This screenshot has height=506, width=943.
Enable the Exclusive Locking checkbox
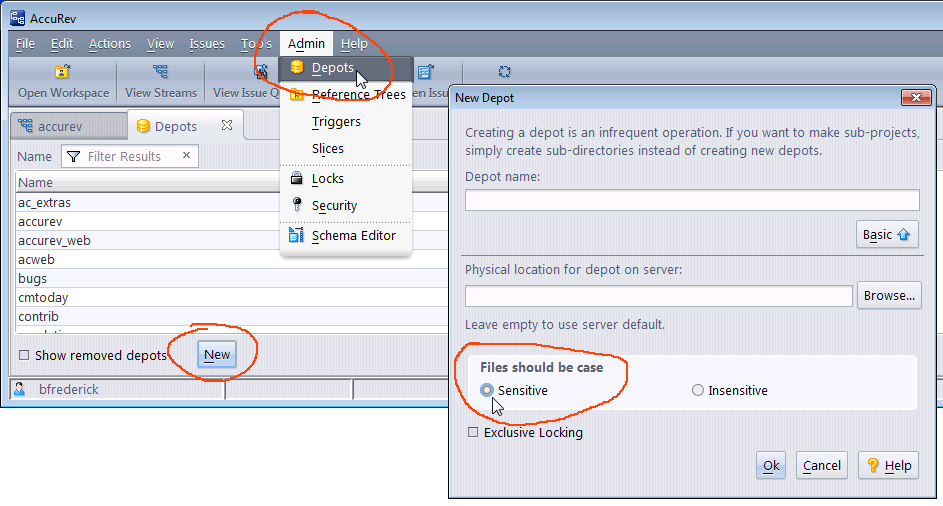[x=473, y=432]
